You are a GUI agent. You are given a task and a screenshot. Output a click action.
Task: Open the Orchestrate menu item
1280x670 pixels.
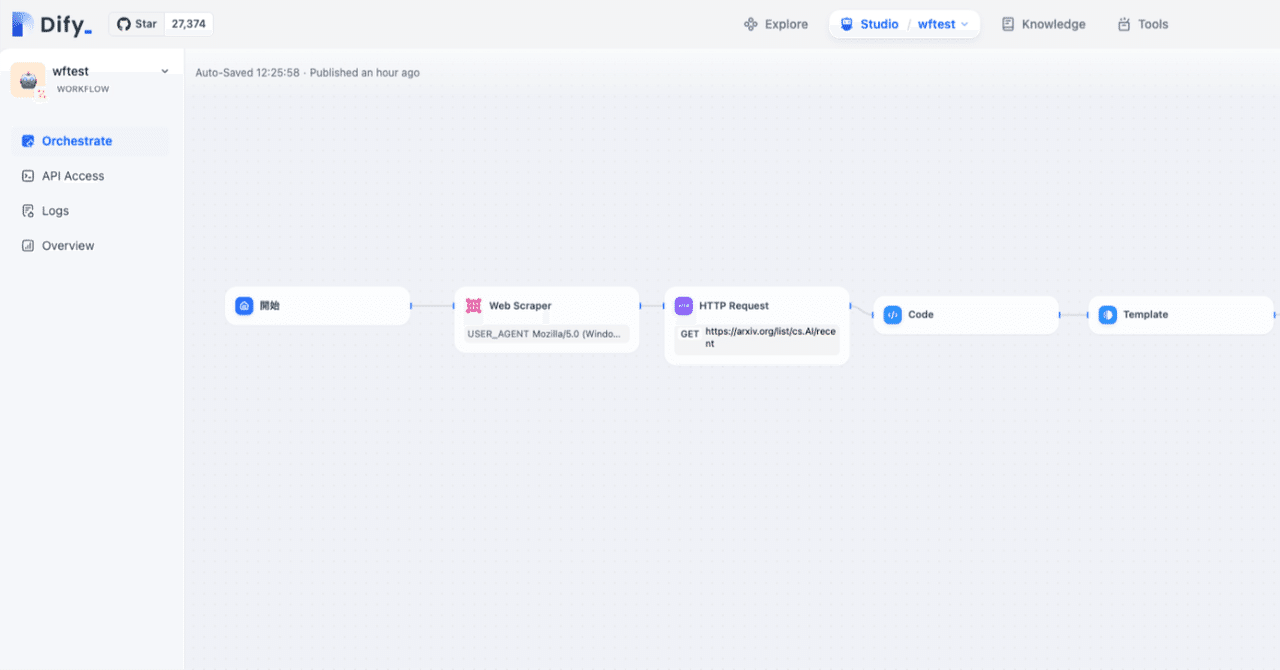(x=77, y=141)
